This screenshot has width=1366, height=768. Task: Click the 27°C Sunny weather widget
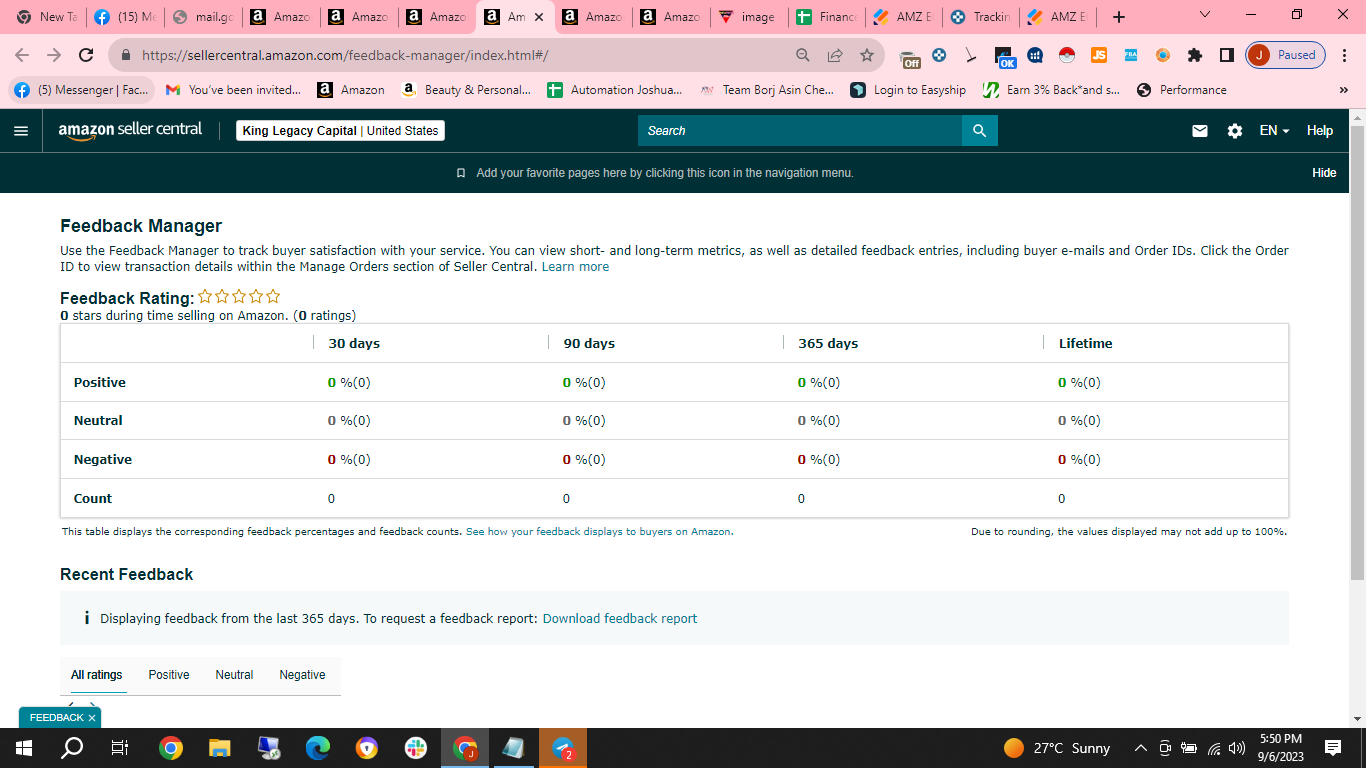1057,748
